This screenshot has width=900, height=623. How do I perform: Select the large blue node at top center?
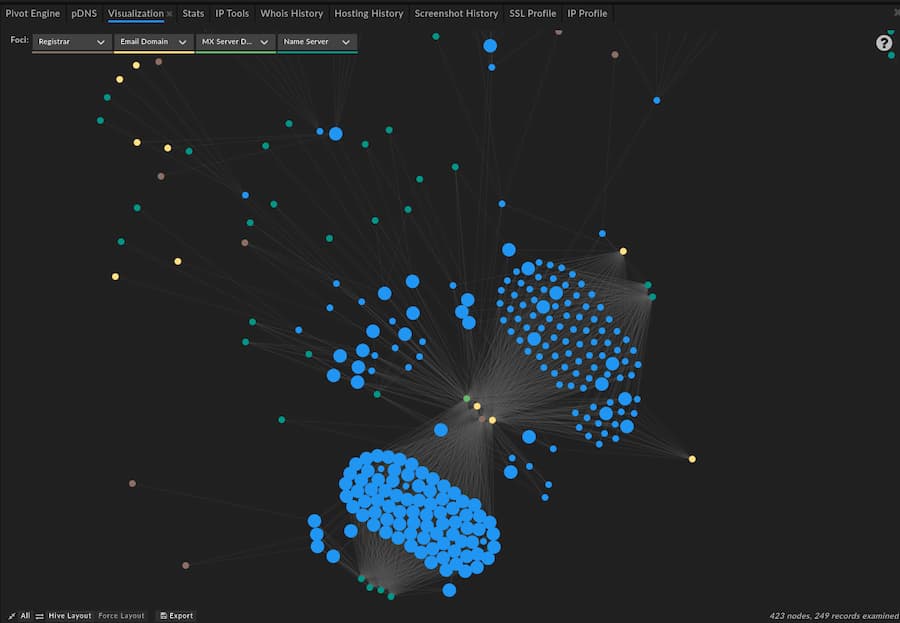coord(489,44)
